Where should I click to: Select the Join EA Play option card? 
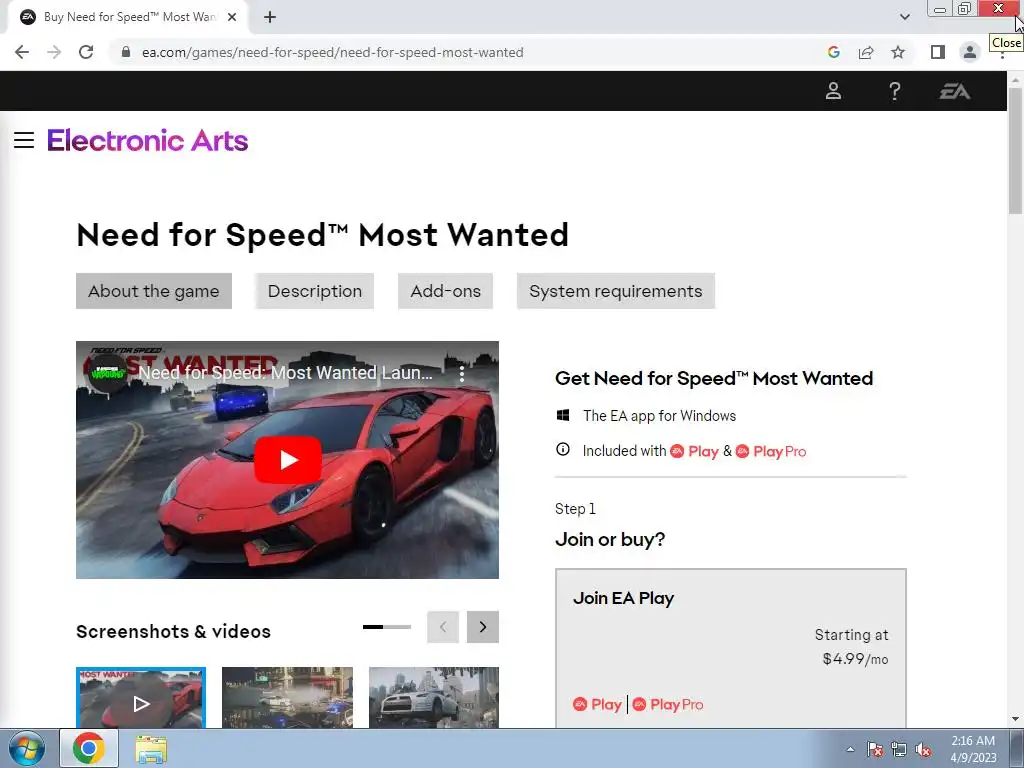pos(731,648)
